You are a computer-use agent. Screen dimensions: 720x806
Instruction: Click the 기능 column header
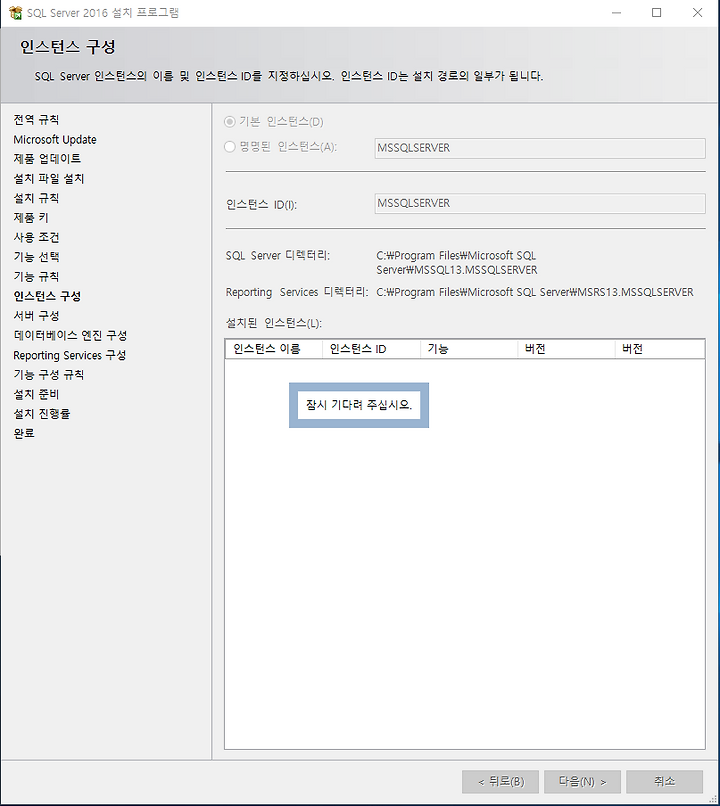(x=469, y=349)
